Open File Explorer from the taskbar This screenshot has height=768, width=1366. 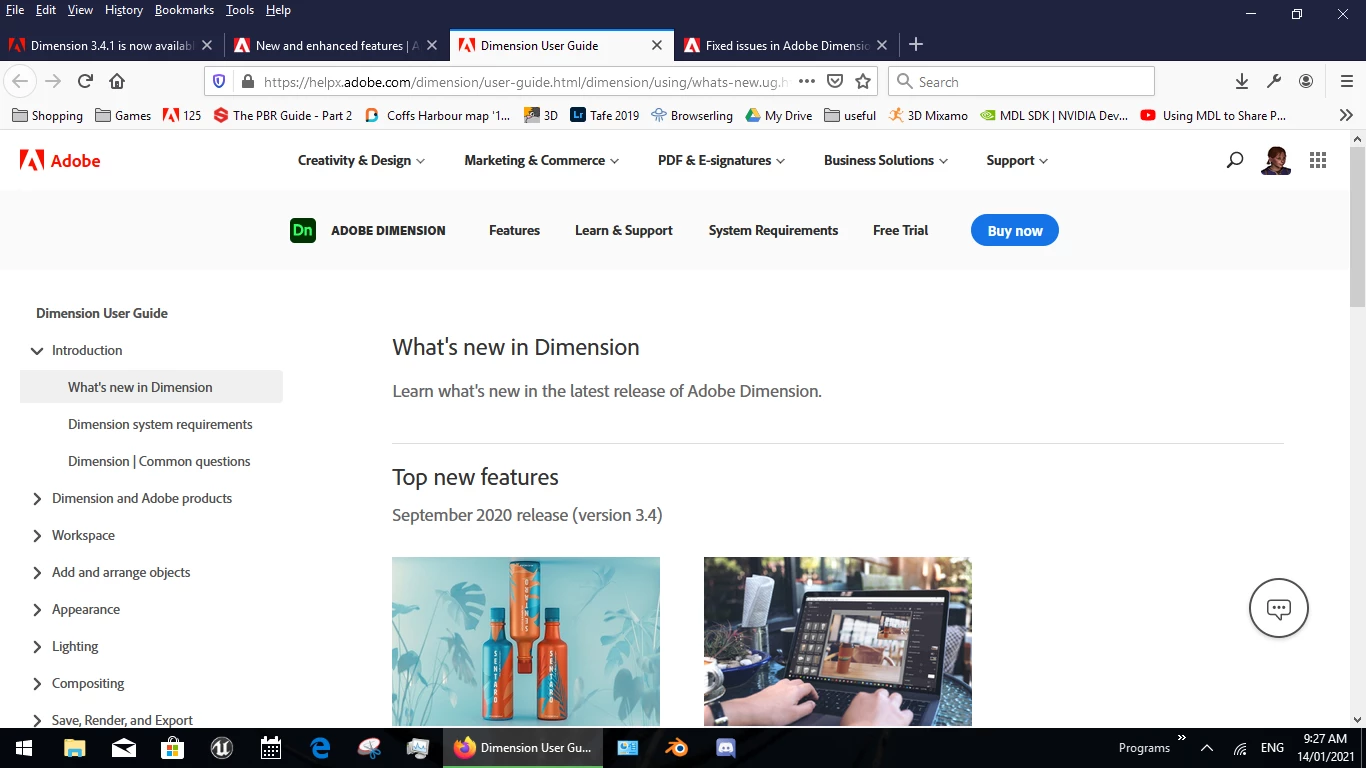tap(75, 747)
